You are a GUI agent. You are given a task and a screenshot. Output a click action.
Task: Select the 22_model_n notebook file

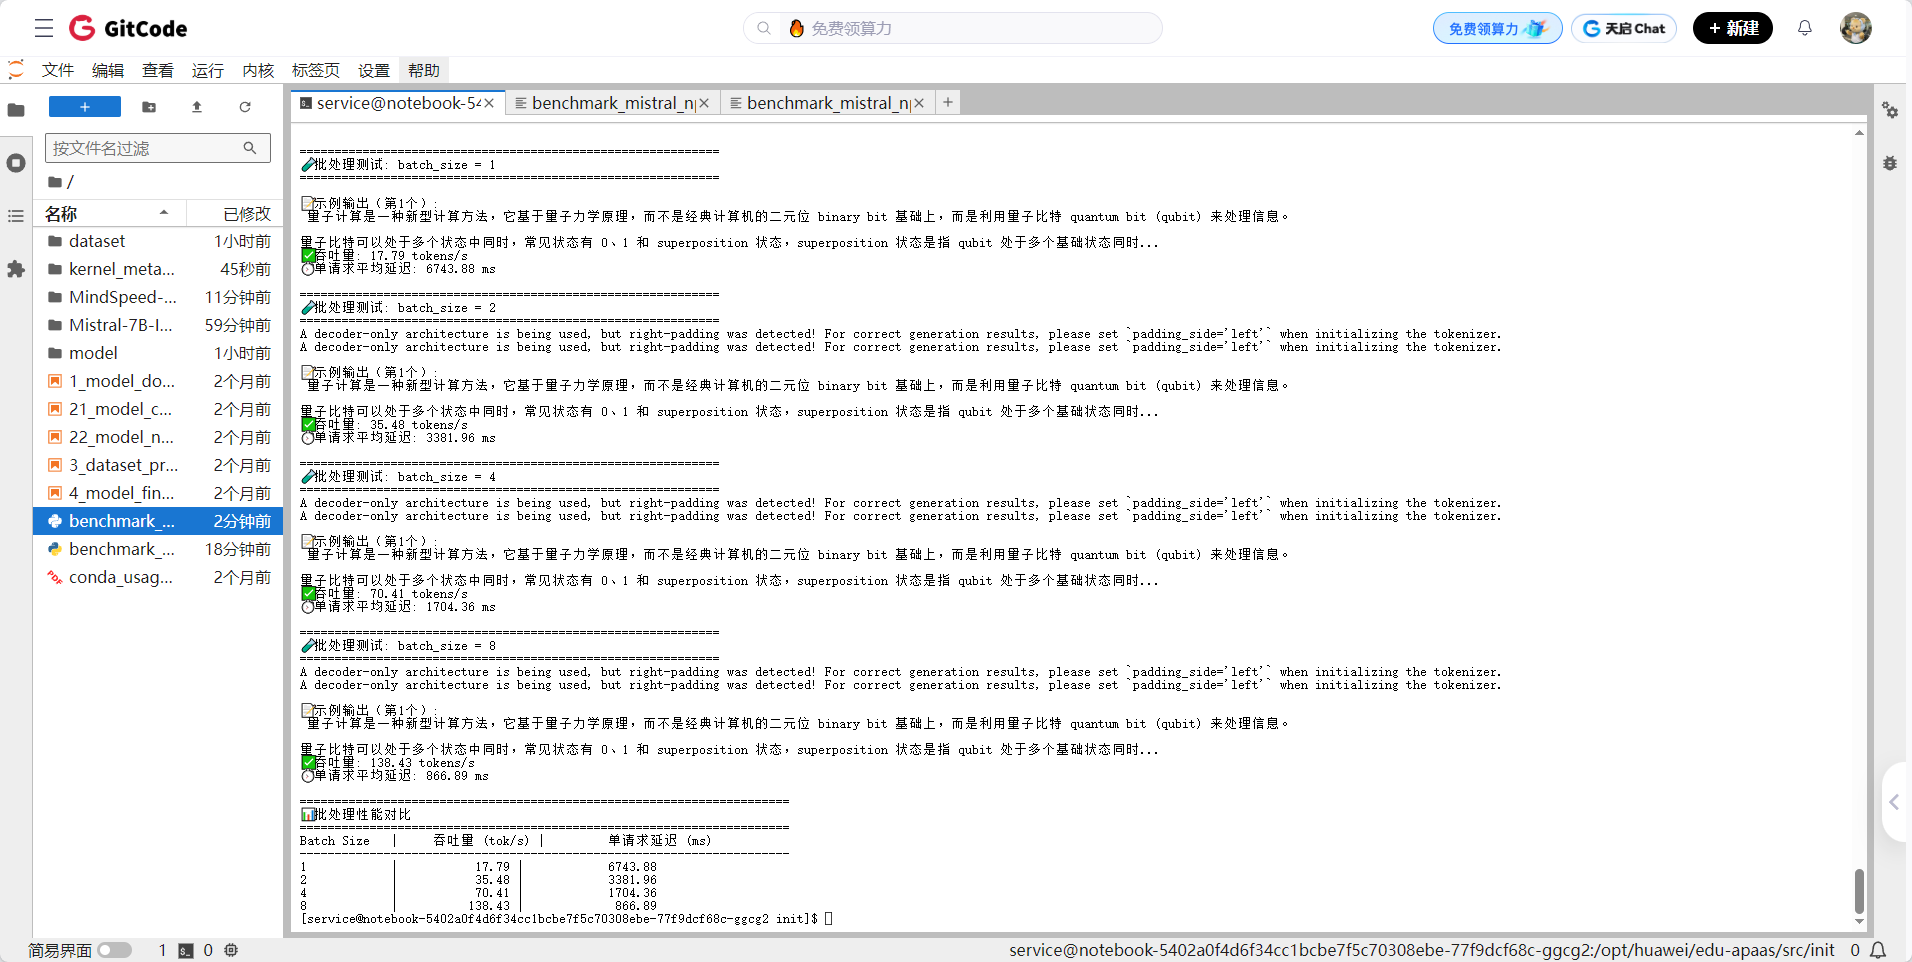[x=160, y=437]
